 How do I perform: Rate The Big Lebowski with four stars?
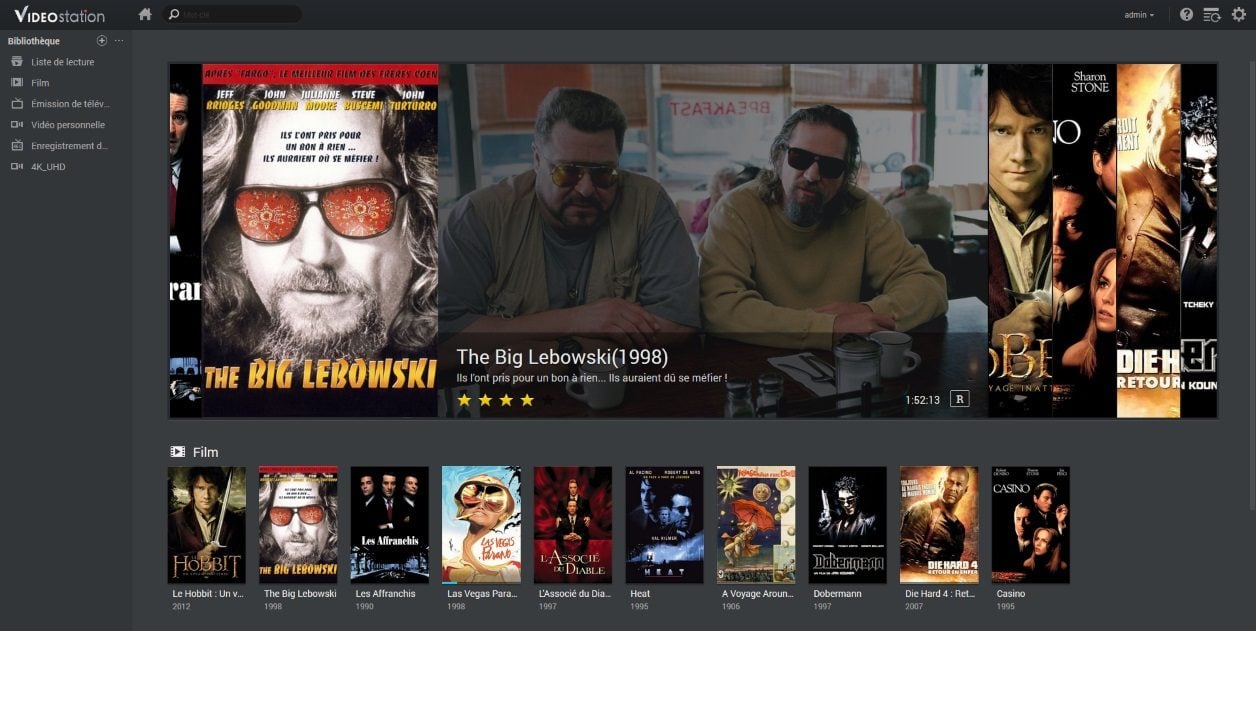527,400
